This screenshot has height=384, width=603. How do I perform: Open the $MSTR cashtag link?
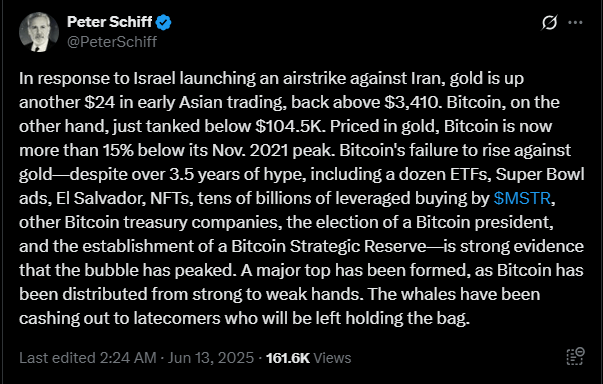click(x=522, y=198)
